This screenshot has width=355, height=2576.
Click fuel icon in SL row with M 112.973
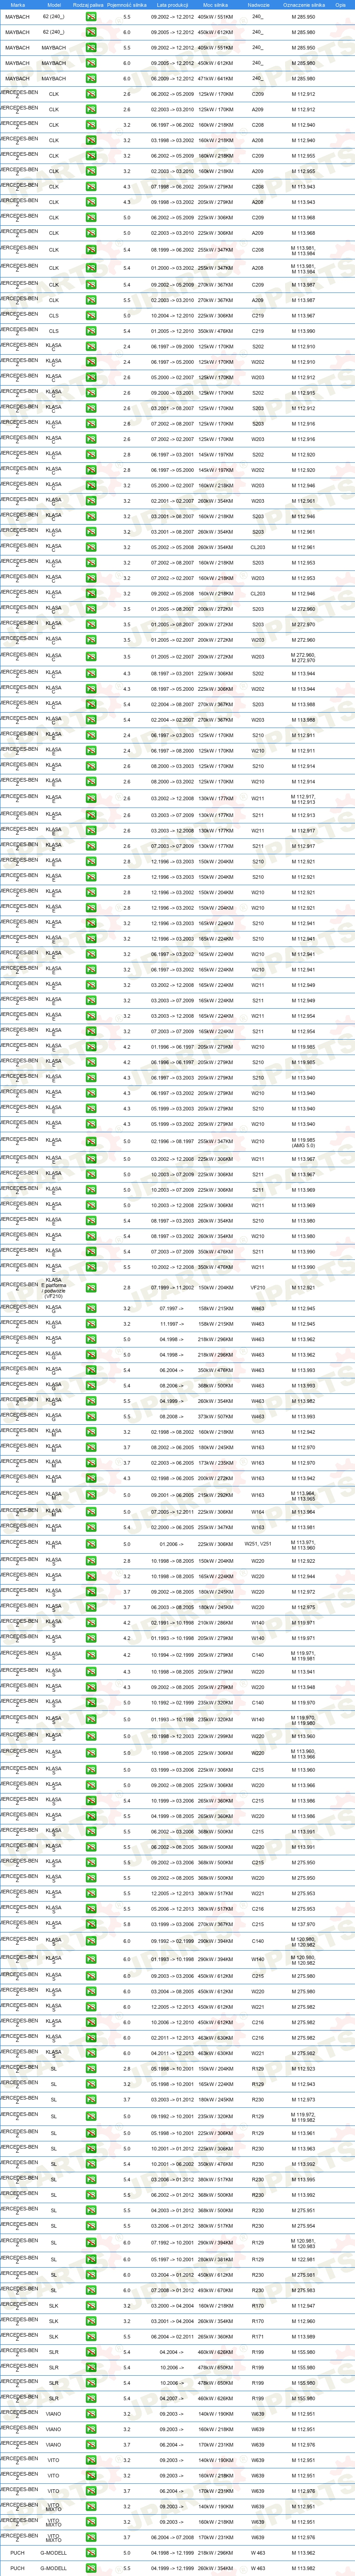point(91,2100)
